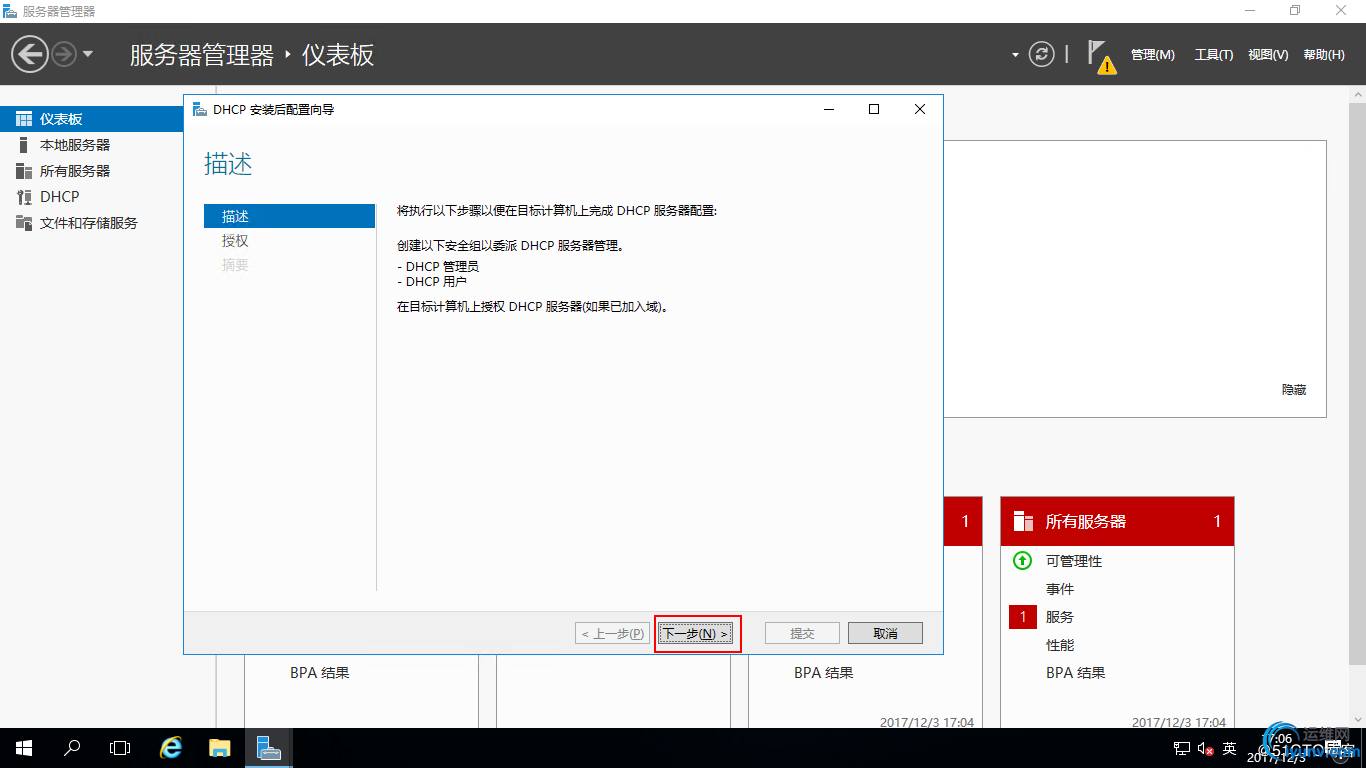This screenshot has width=1366, height=768.
Task: Click the 英 input language indicator
Action: pos(1230,748)
